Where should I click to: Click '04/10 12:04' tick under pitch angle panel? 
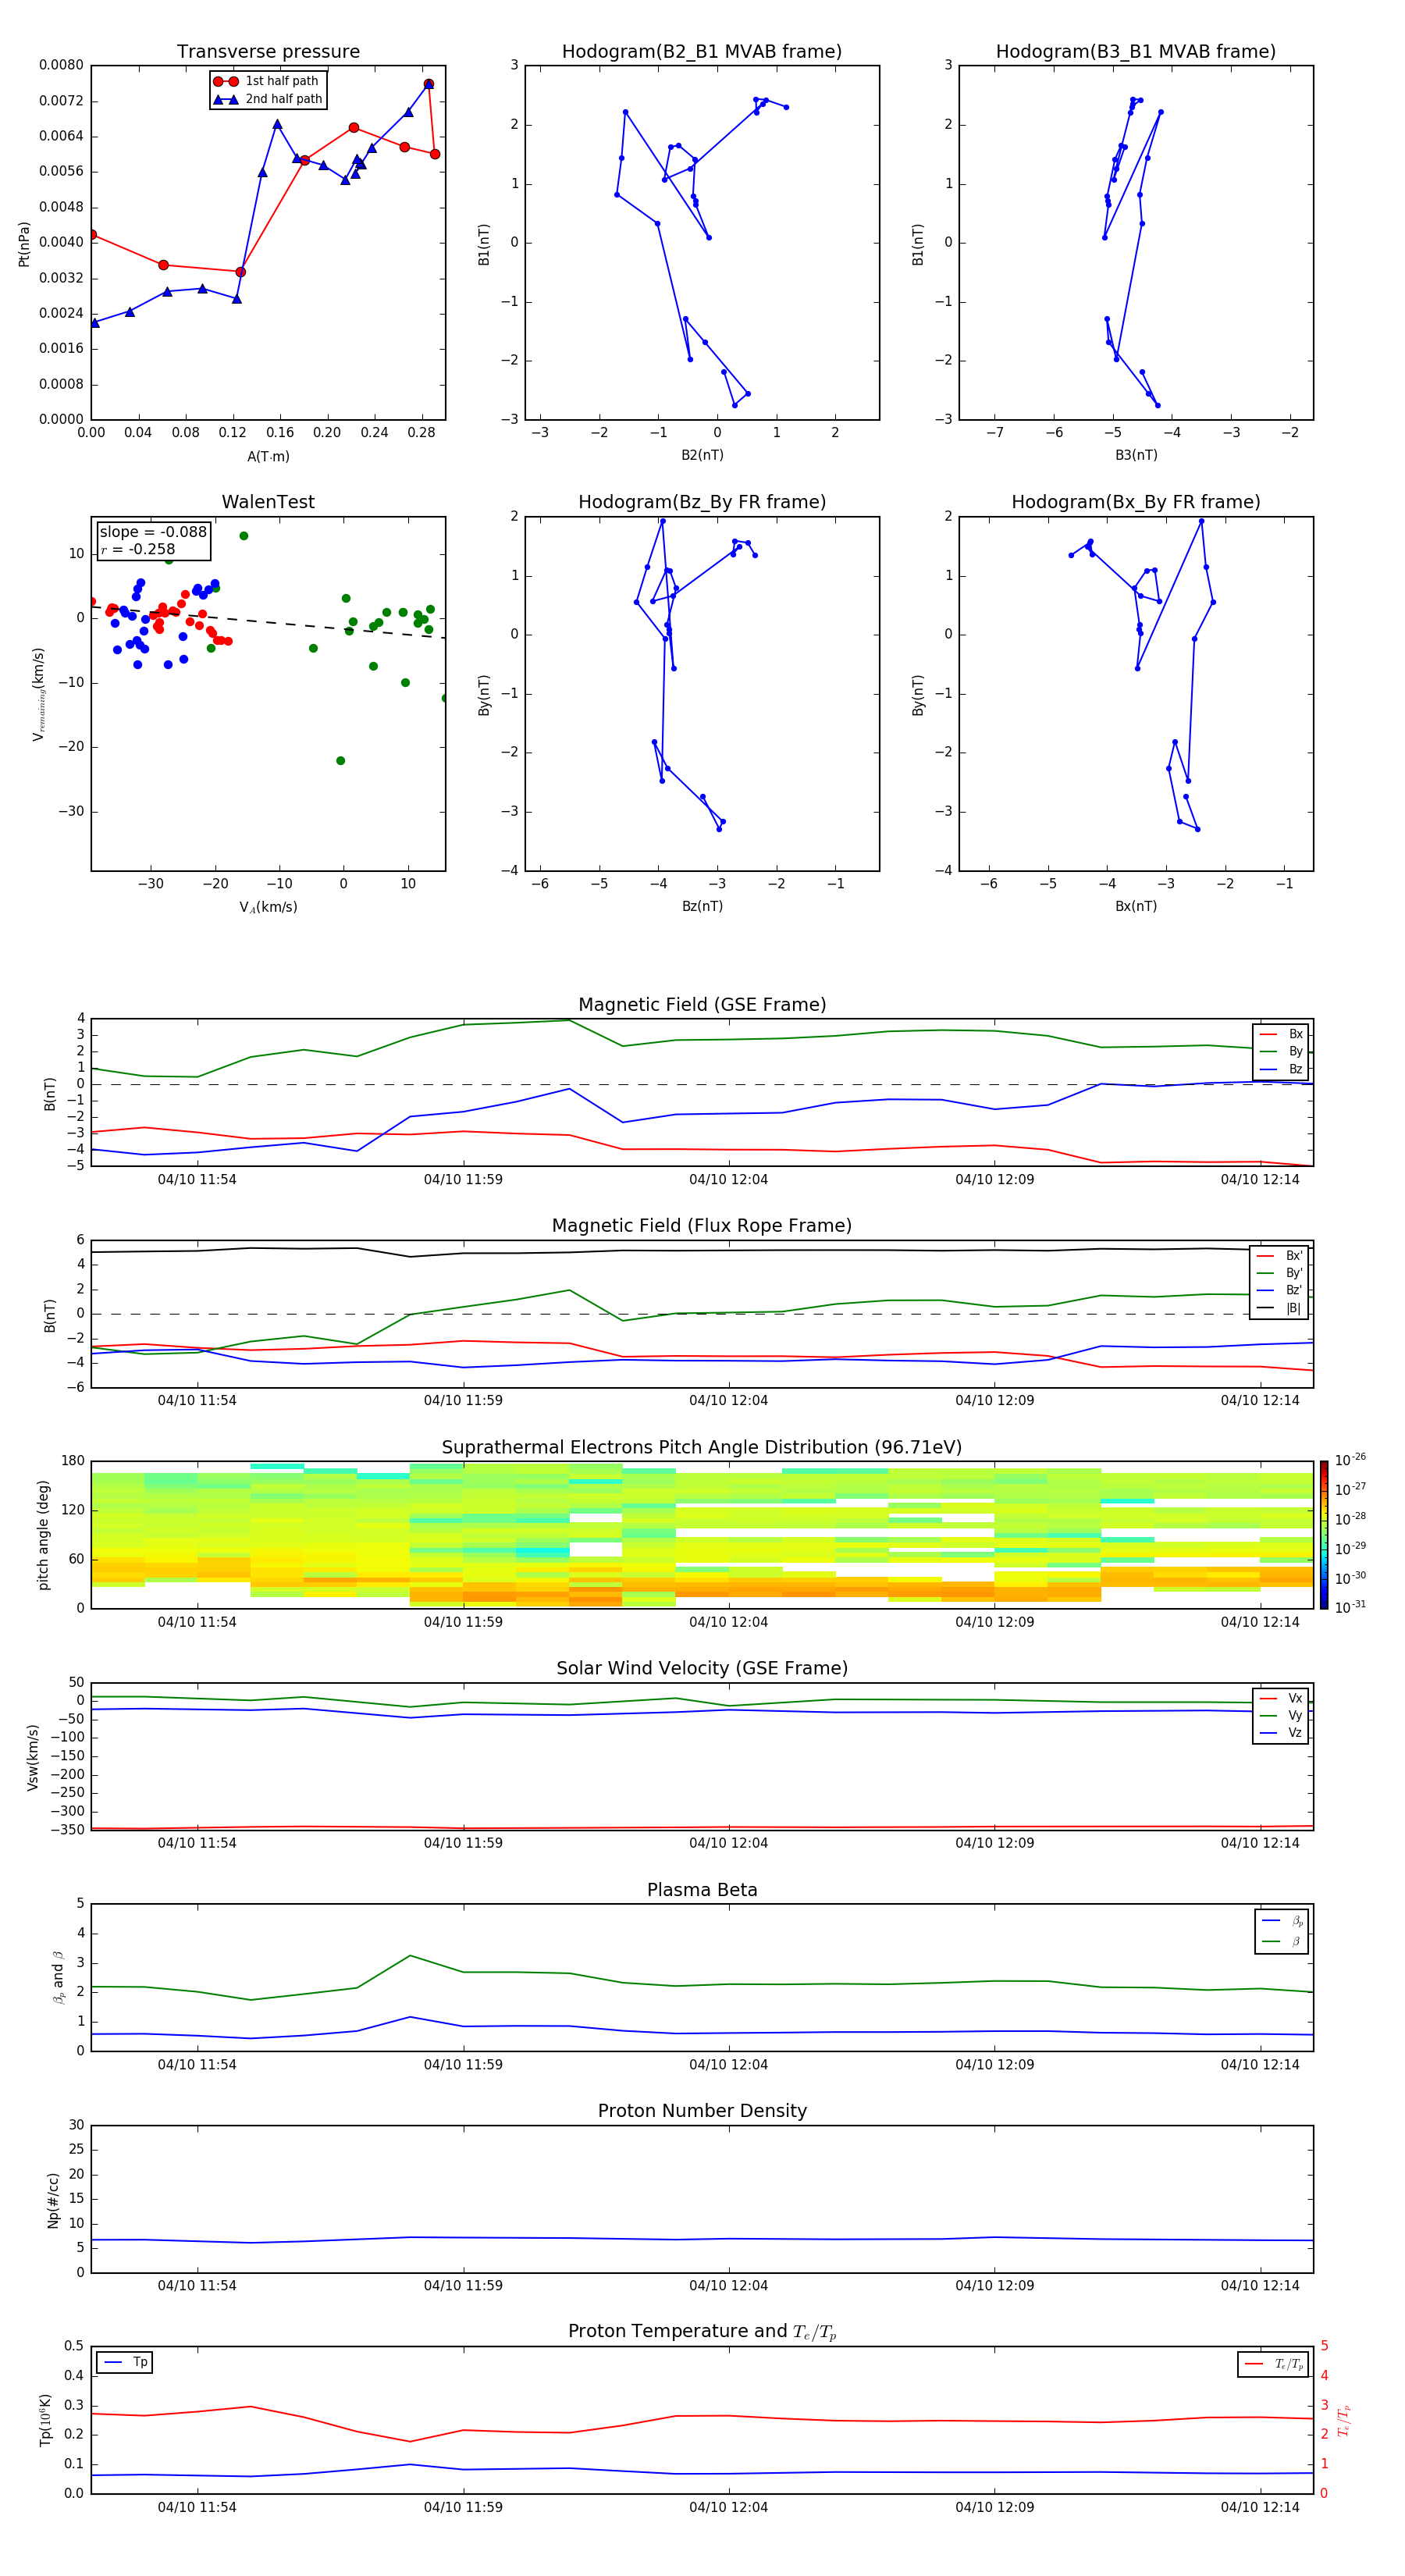tap(728, 1622)
